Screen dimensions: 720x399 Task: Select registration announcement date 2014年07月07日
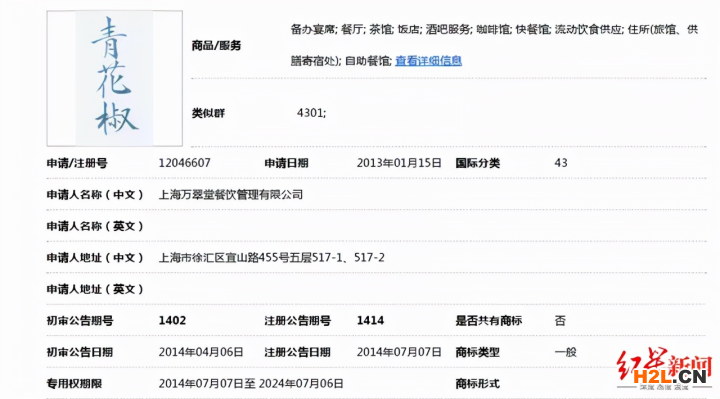pyautogui.click(x=399, y=352)
